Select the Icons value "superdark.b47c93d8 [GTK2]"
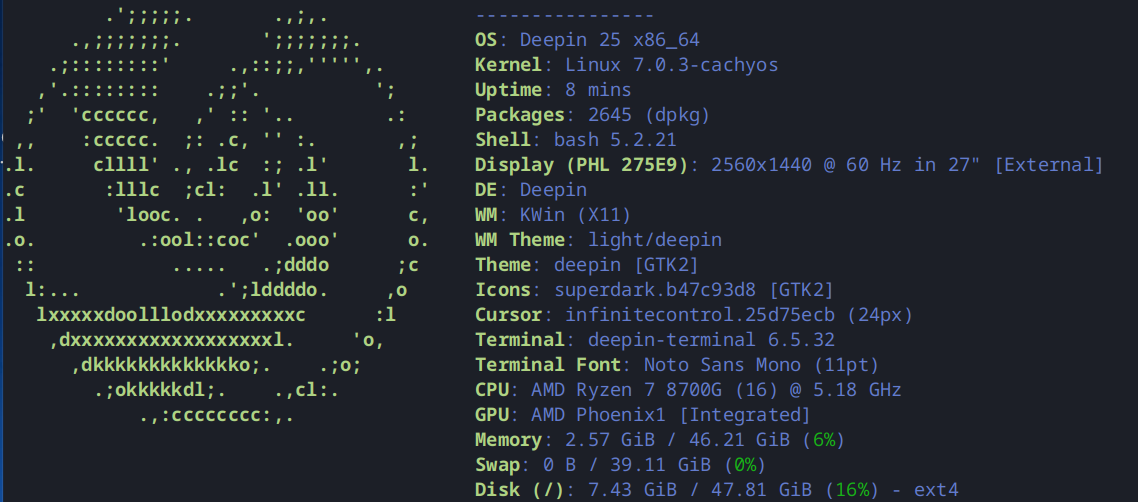The height and width of the screenshot is (502, 1138). point(694,290)
